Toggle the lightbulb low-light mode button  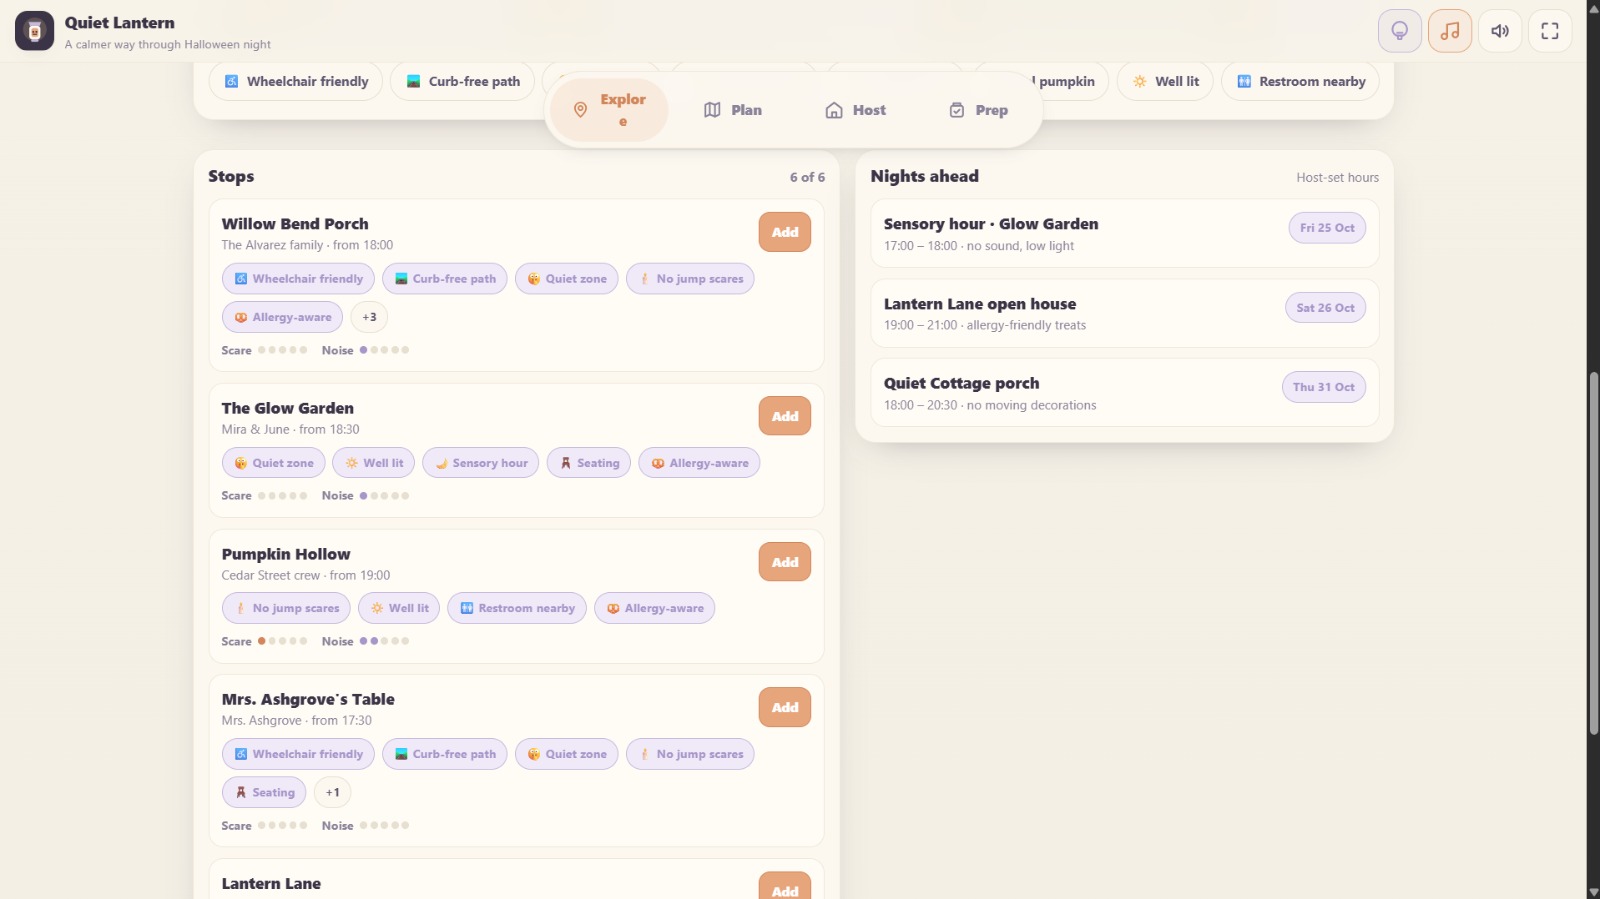1400,31
